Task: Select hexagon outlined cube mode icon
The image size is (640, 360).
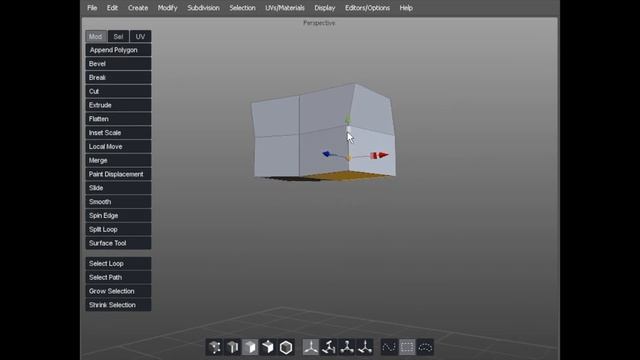Action: click(286, 347)
